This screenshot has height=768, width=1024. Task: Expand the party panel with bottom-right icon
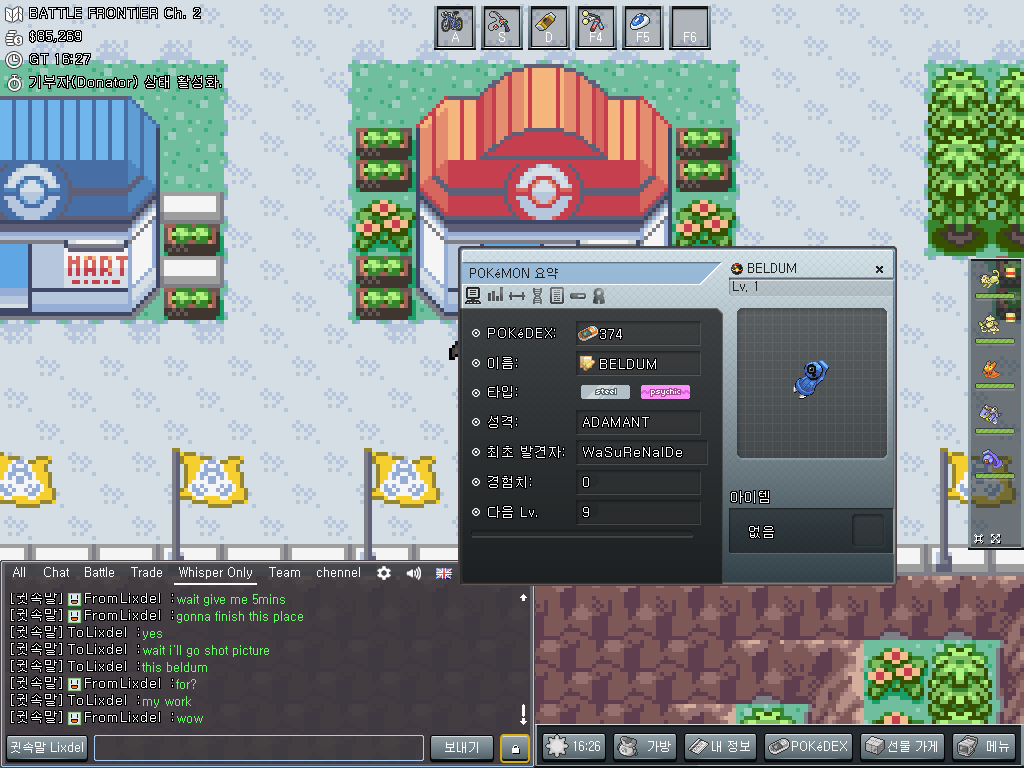click(x=995, y=538)
